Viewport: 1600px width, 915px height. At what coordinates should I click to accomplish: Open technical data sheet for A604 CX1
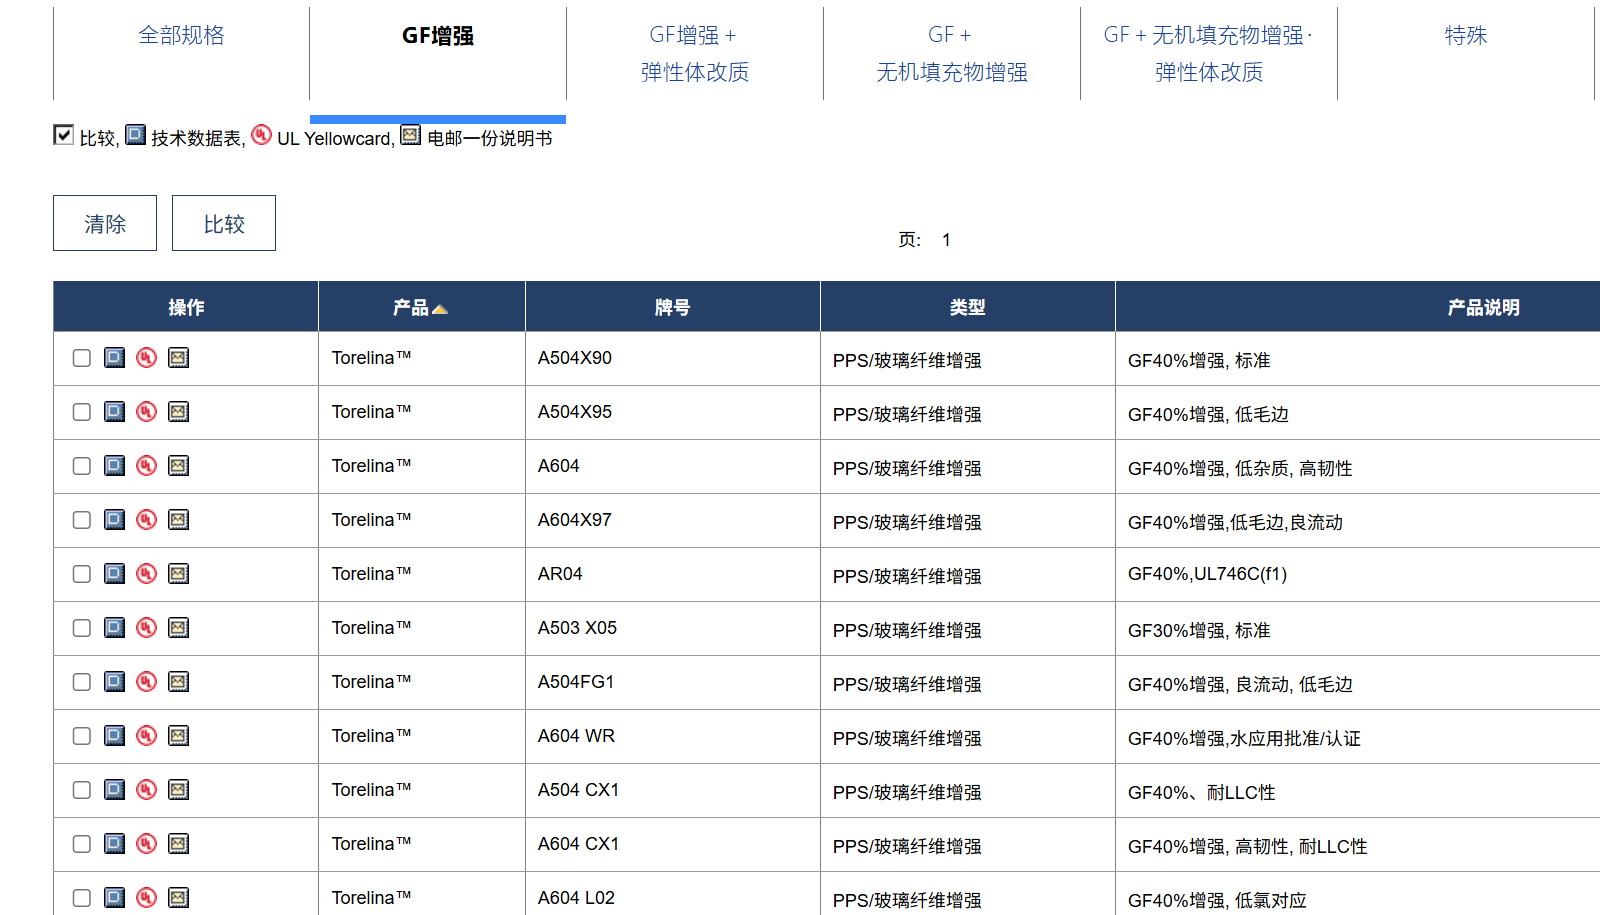click(x=115, y=844)
